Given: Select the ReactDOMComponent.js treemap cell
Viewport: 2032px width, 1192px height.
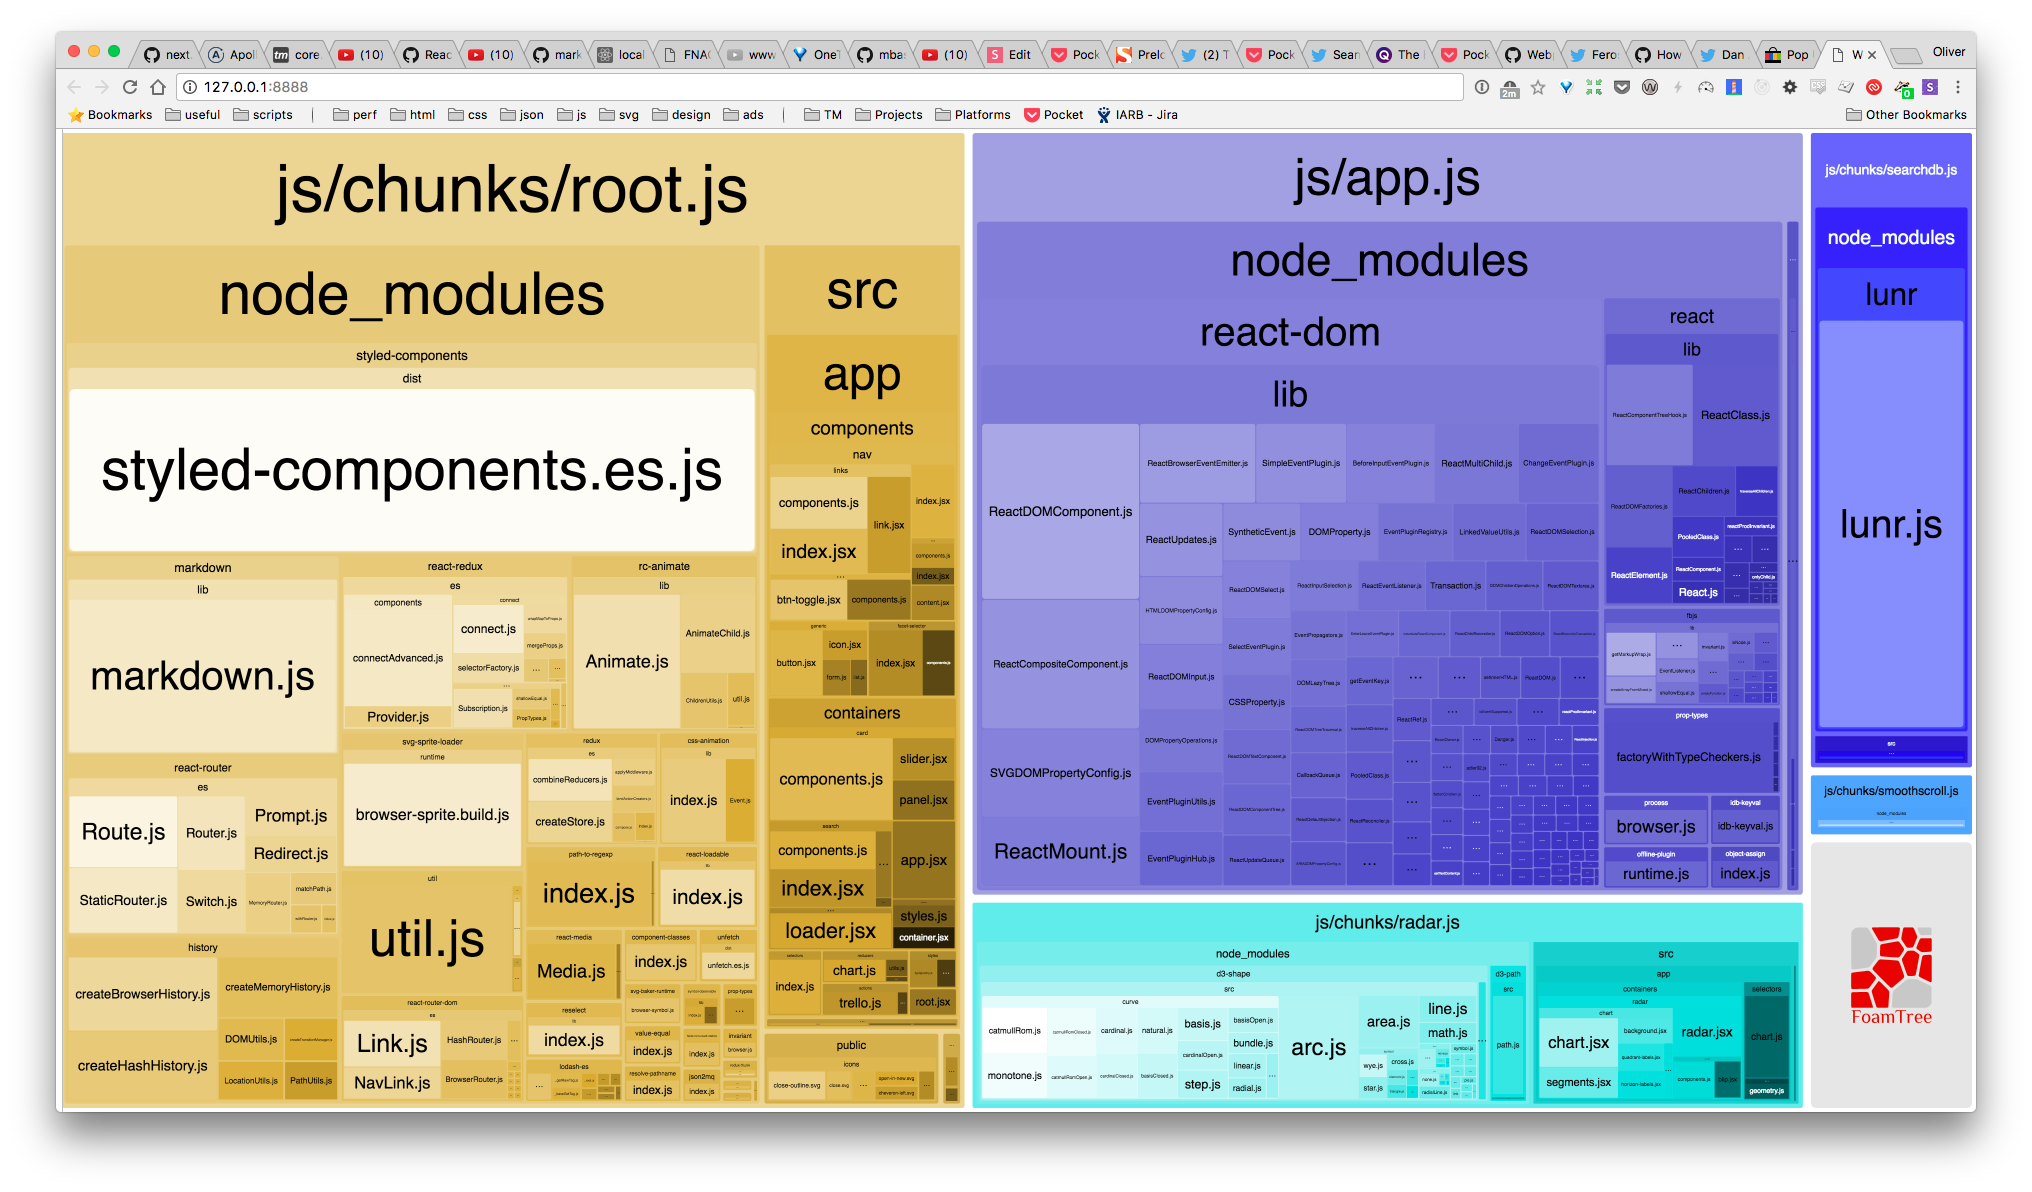Looking at the screenshot, I should (1060, 511).
